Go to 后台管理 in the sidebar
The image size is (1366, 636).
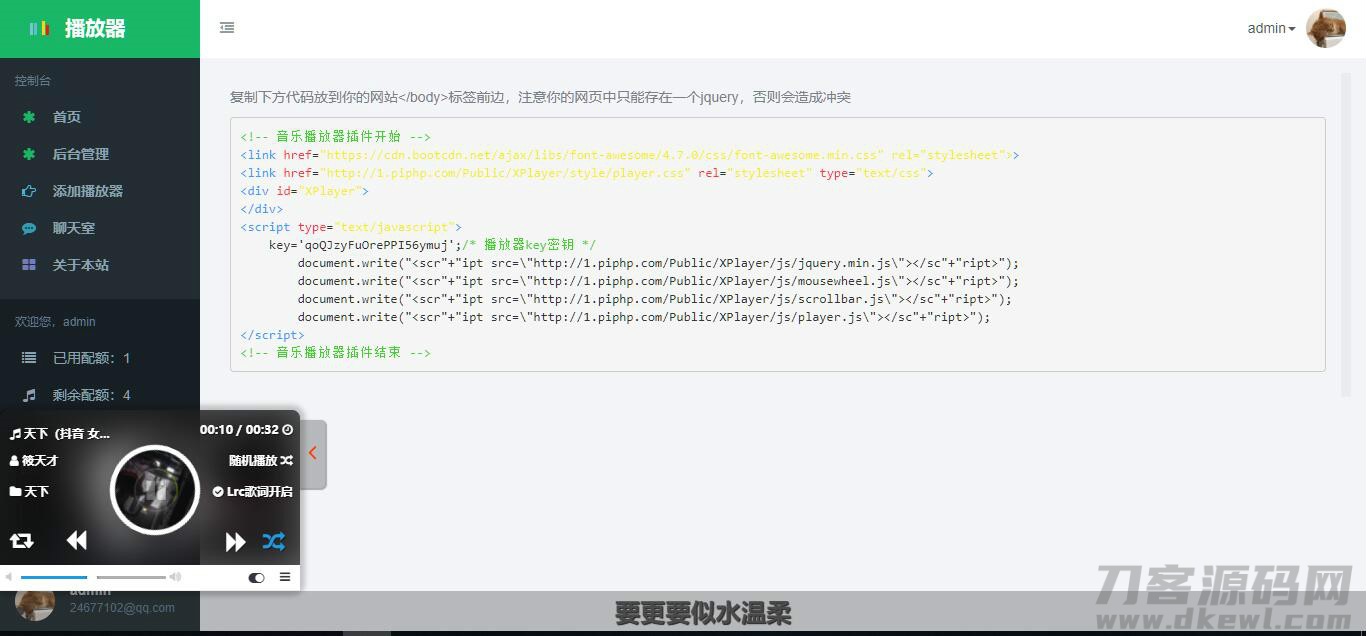[78, 154]
